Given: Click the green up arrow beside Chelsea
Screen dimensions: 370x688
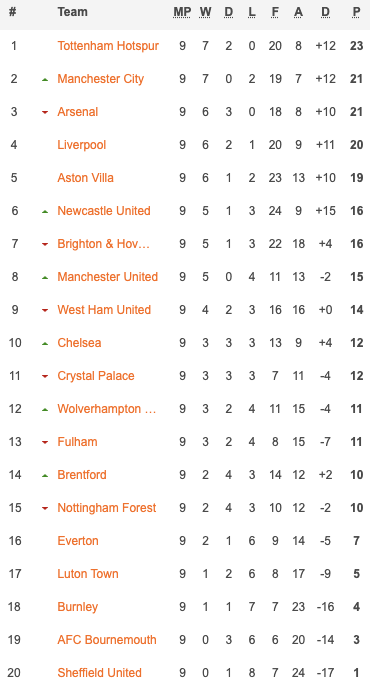Looking at the screenshot, I should pos(45,344).
